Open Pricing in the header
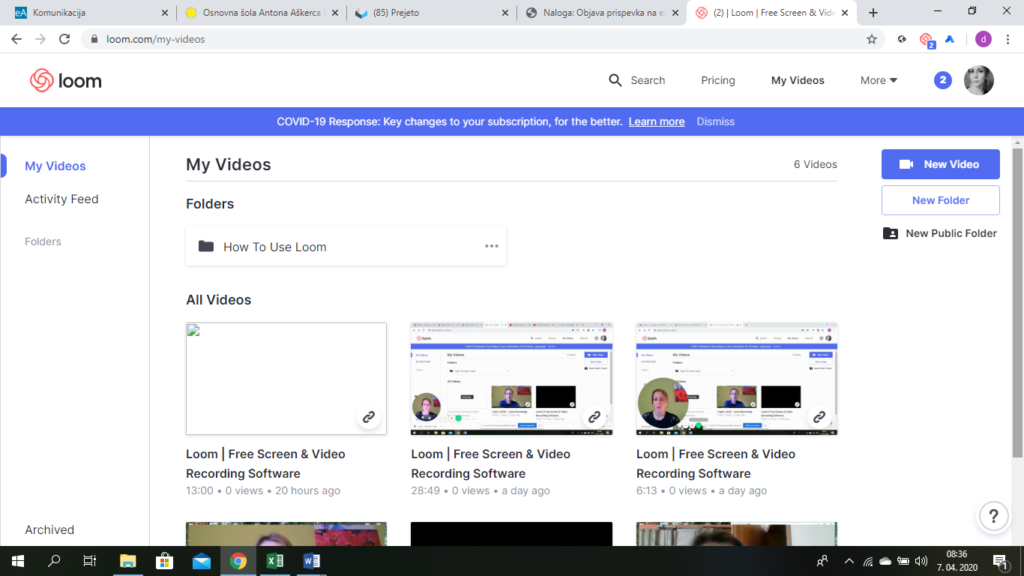 [718, 80]
